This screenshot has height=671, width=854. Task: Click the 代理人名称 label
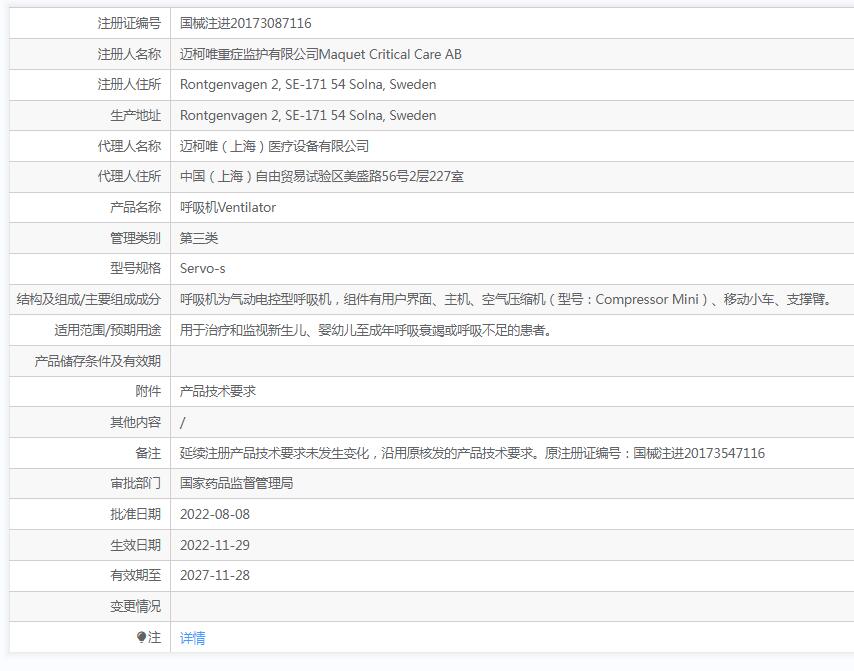129,146
